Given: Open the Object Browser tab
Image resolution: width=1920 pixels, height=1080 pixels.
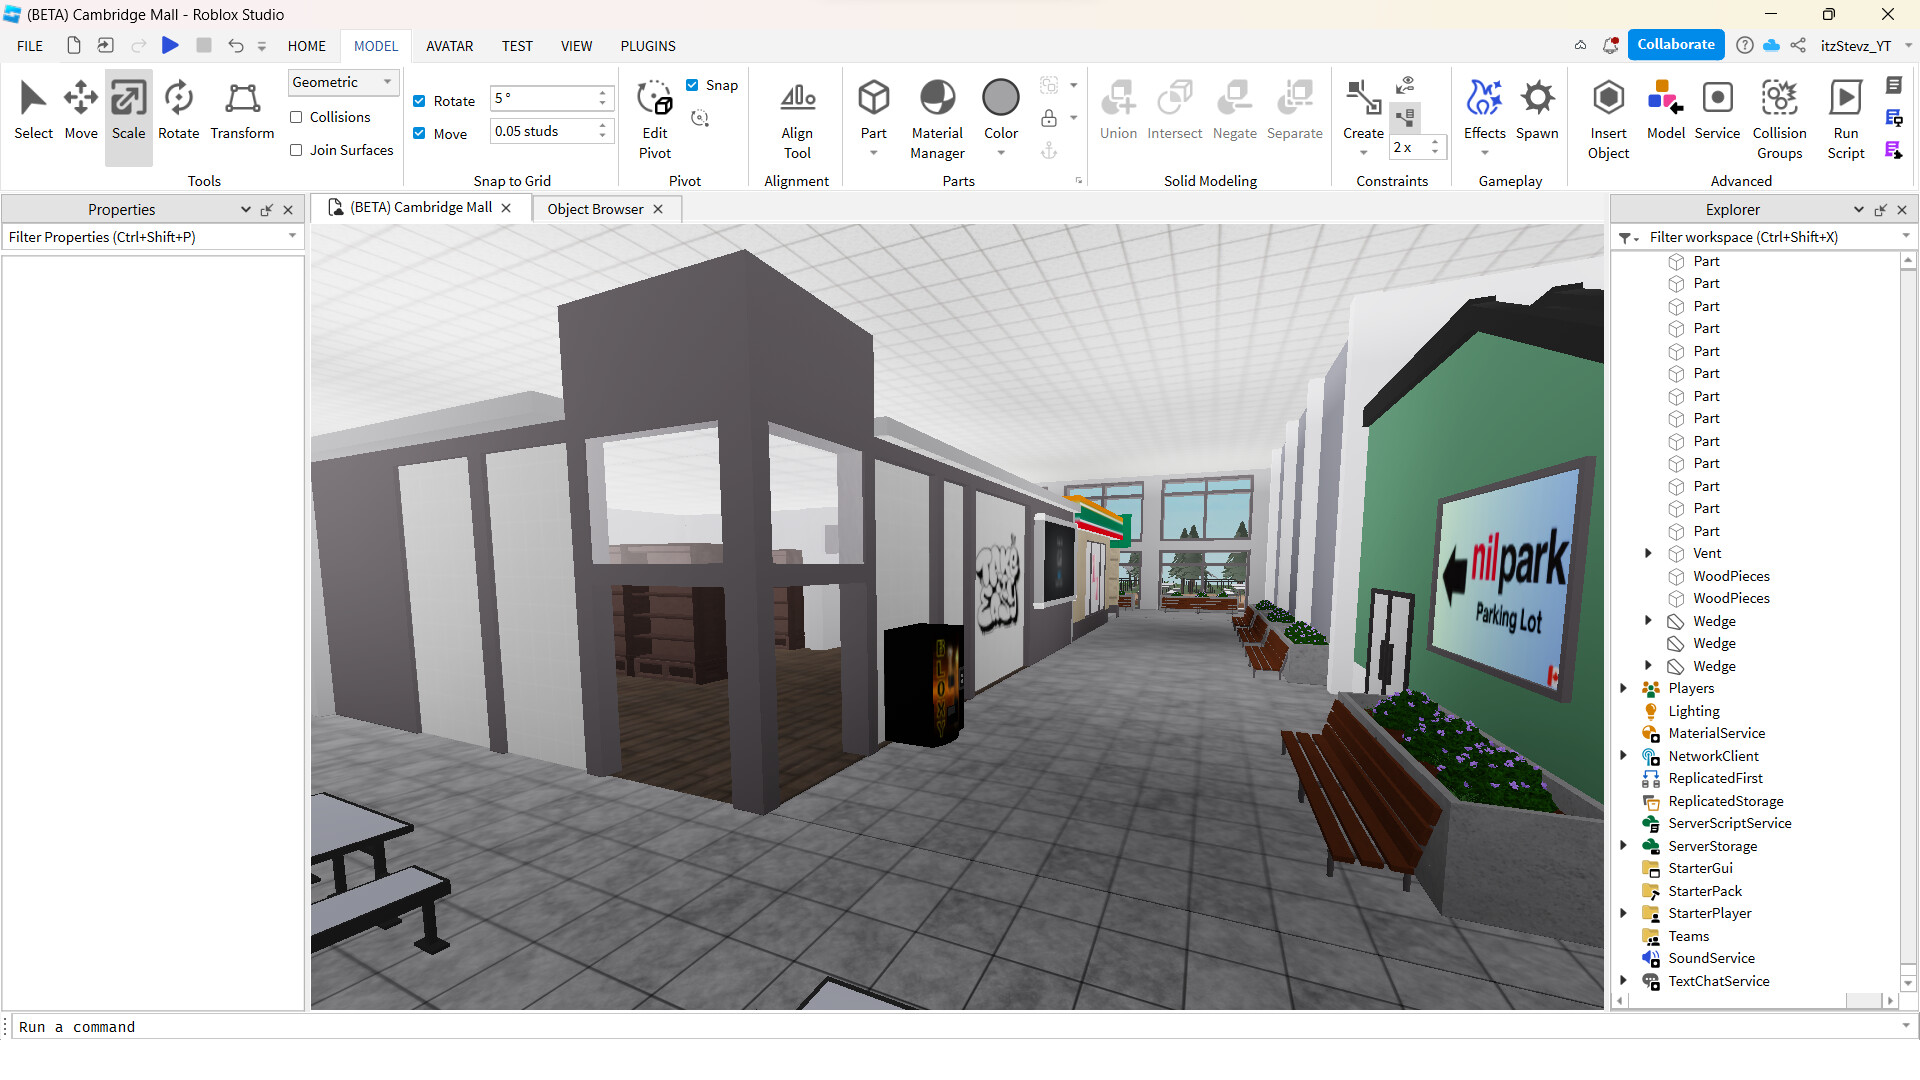Looking at the screenshot, I should tap(594, 209).
